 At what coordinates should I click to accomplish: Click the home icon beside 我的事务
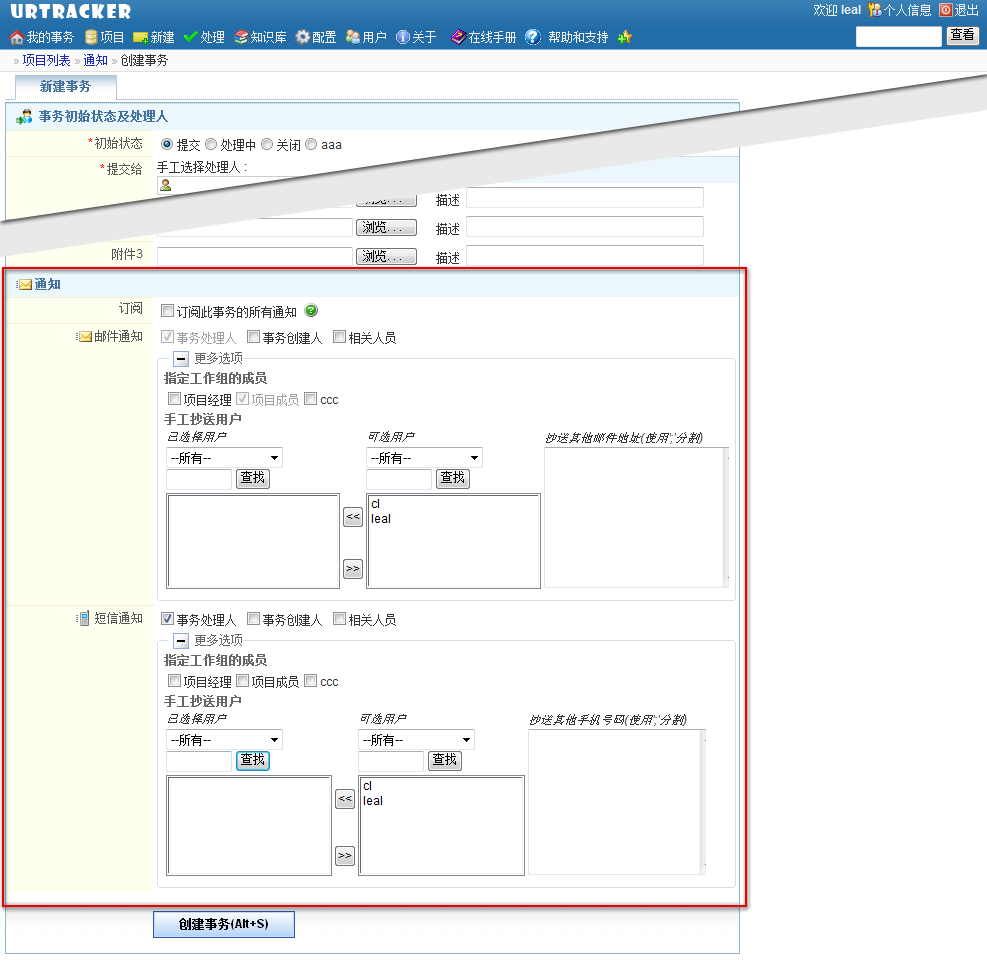pyautogui.click(x=17, y=38)
